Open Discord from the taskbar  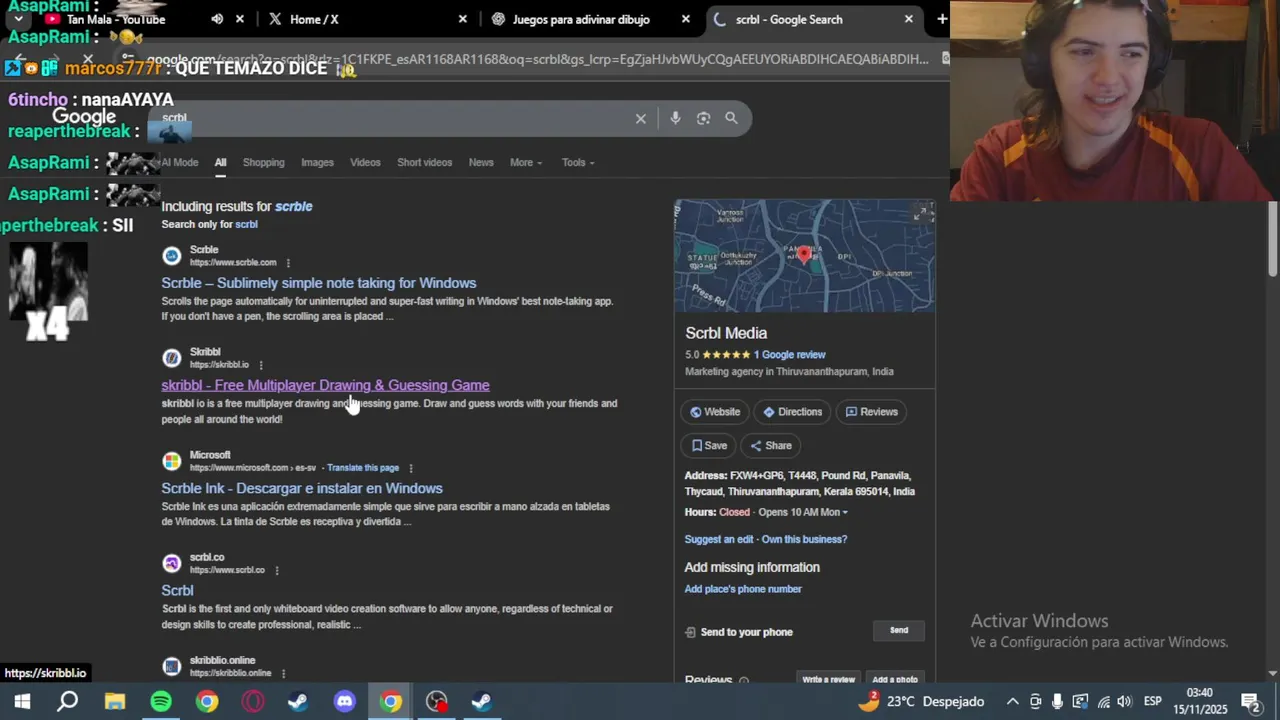[x=345, y=701]
